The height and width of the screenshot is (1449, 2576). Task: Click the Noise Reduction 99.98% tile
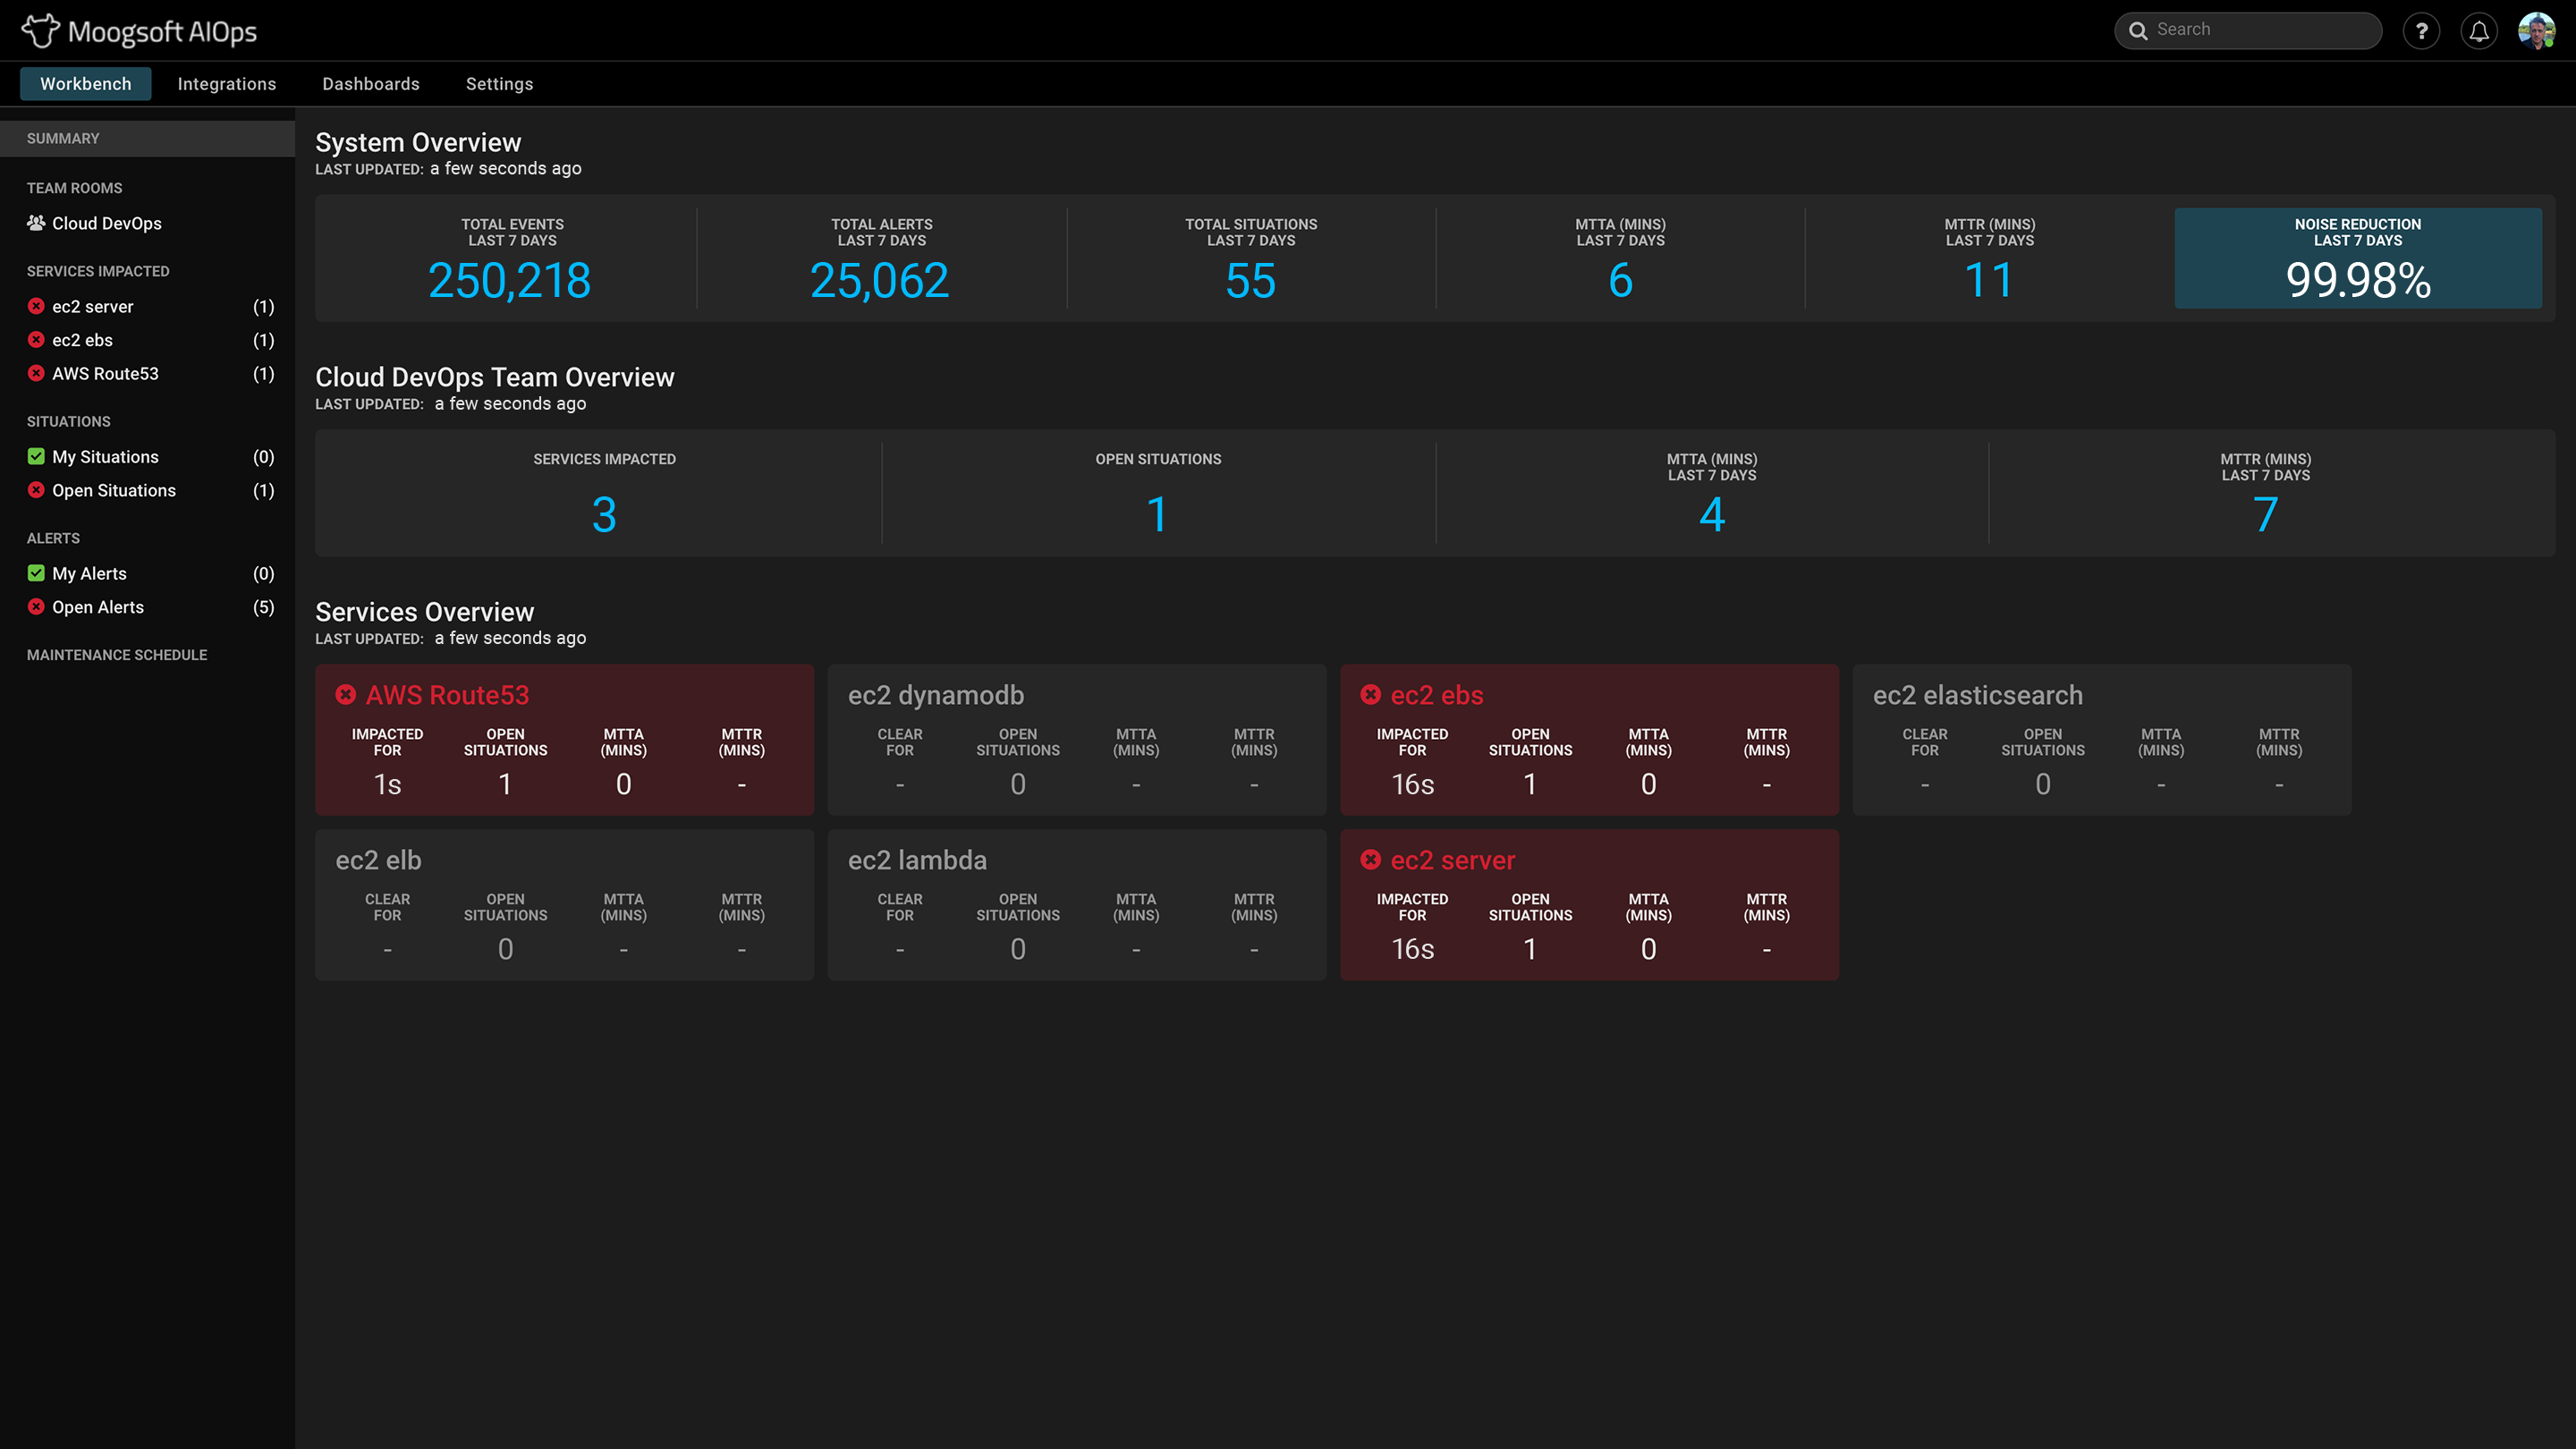2357,258
